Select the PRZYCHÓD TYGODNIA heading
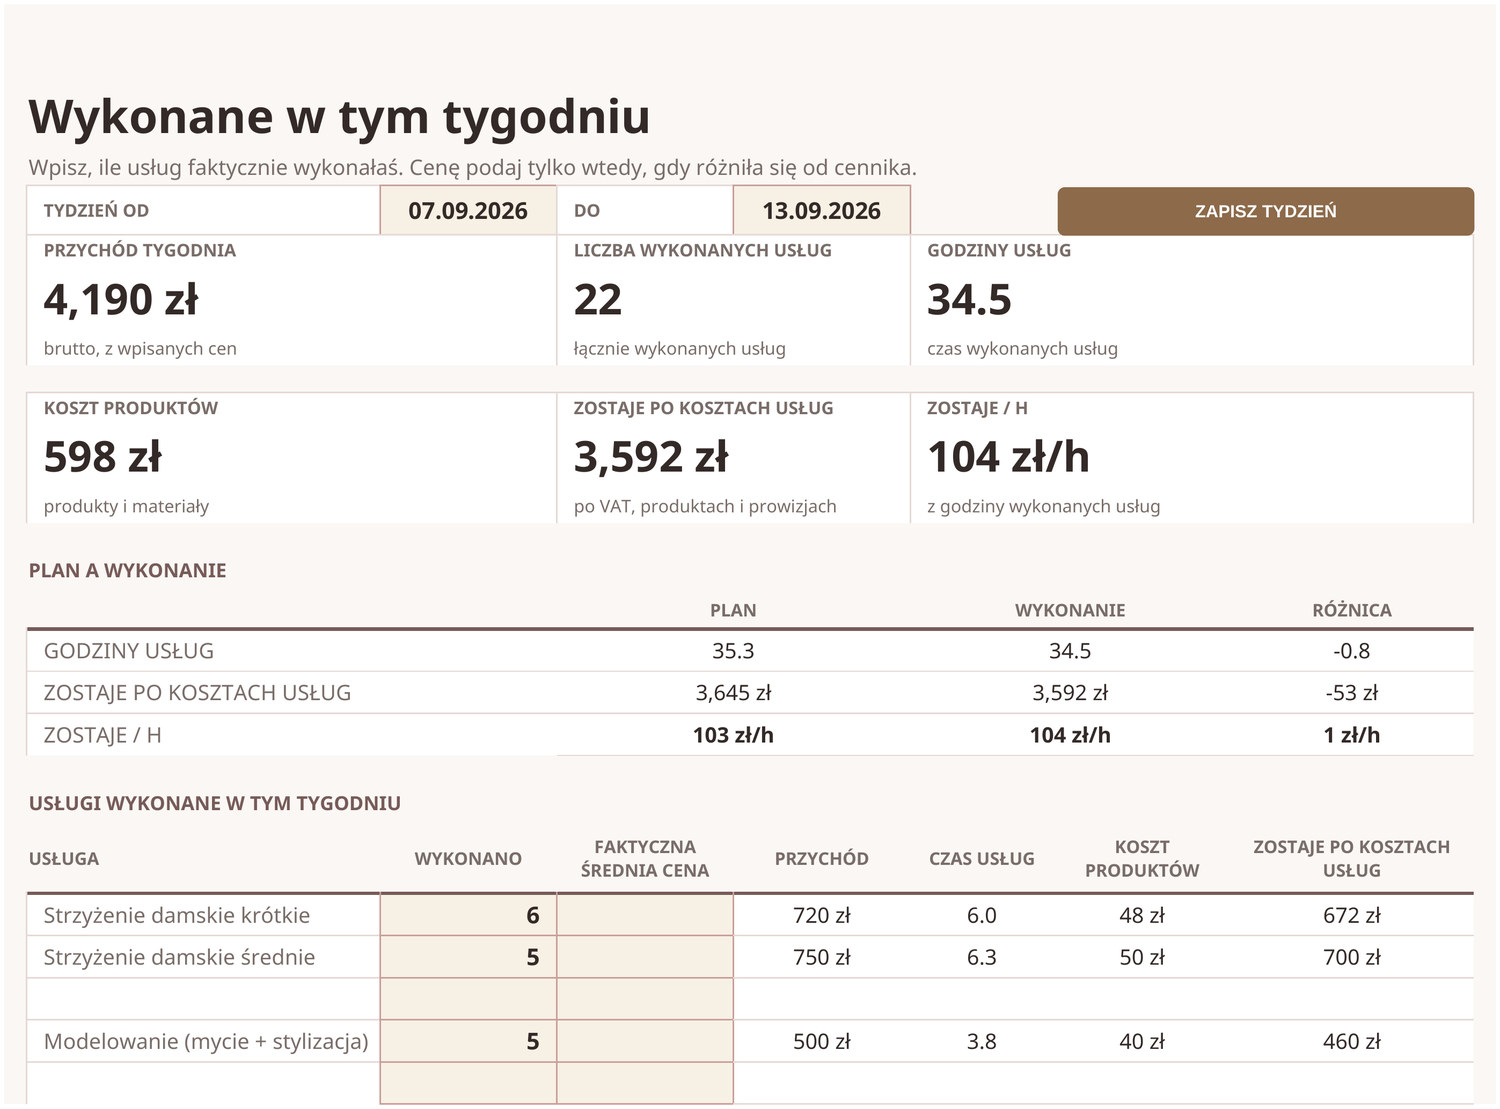 tap(140, 250)
